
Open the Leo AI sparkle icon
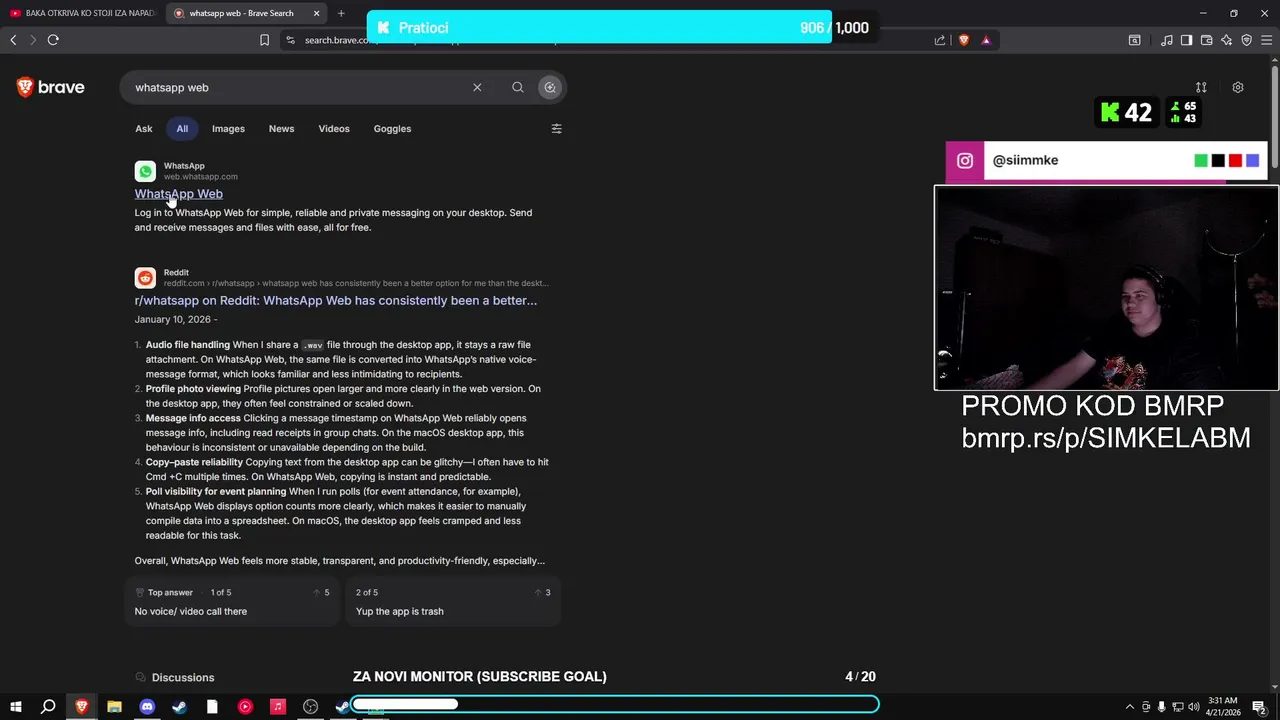(1227, 40)
